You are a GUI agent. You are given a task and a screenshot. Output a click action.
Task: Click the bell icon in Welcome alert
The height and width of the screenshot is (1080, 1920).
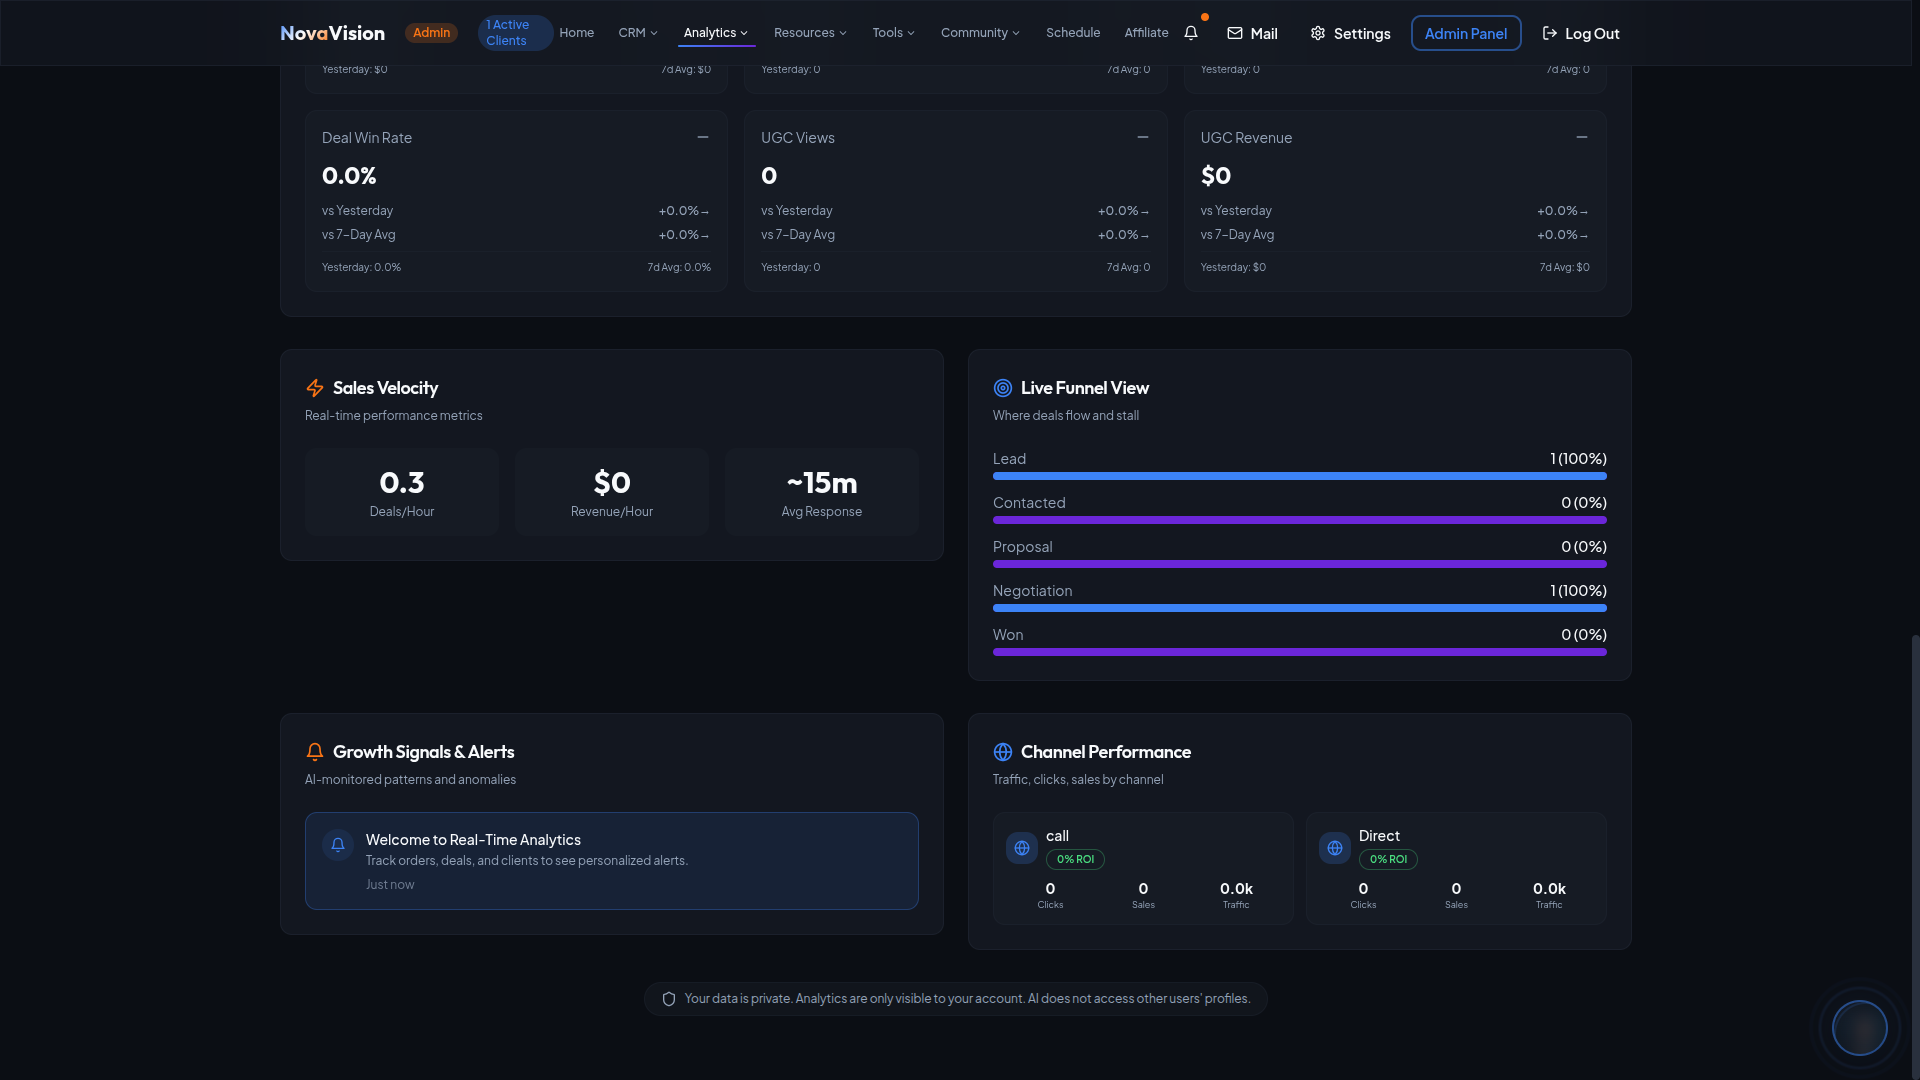[338, 845]
